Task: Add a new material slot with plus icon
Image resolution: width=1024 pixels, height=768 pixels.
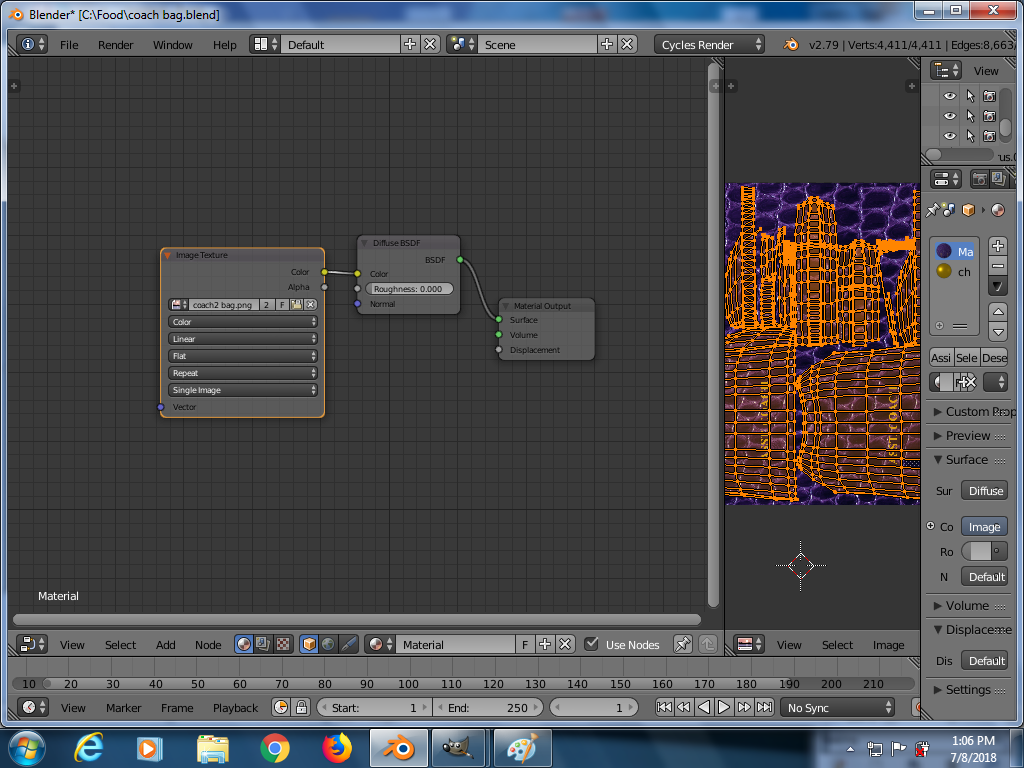Action: coord(997,246)
